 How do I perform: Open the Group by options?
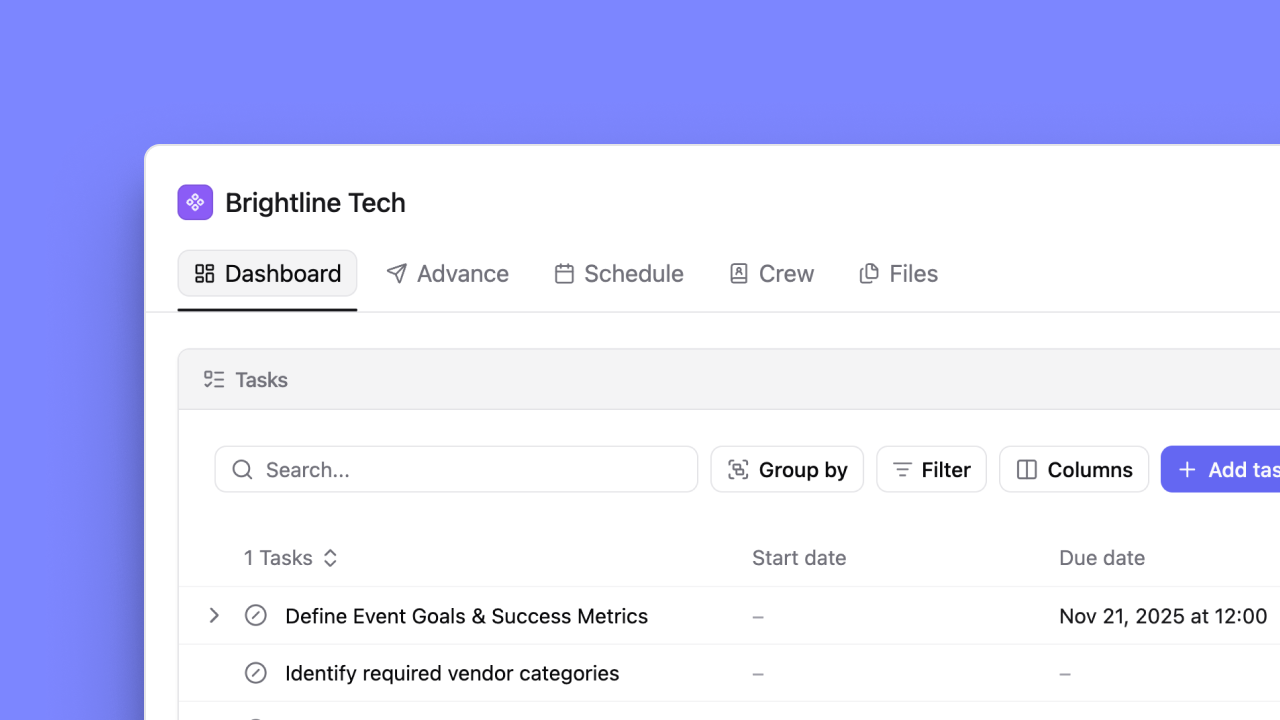tap(787, 469)
